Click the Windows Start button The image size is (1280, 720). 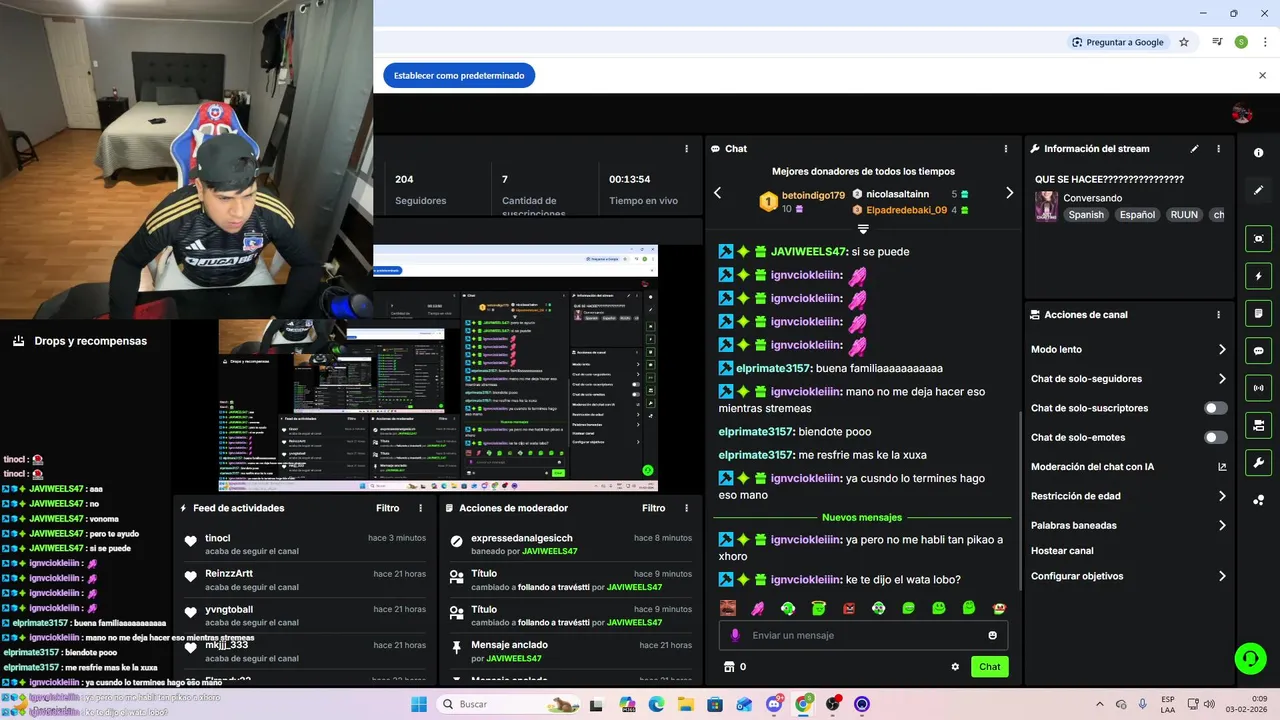click(418, 704)
